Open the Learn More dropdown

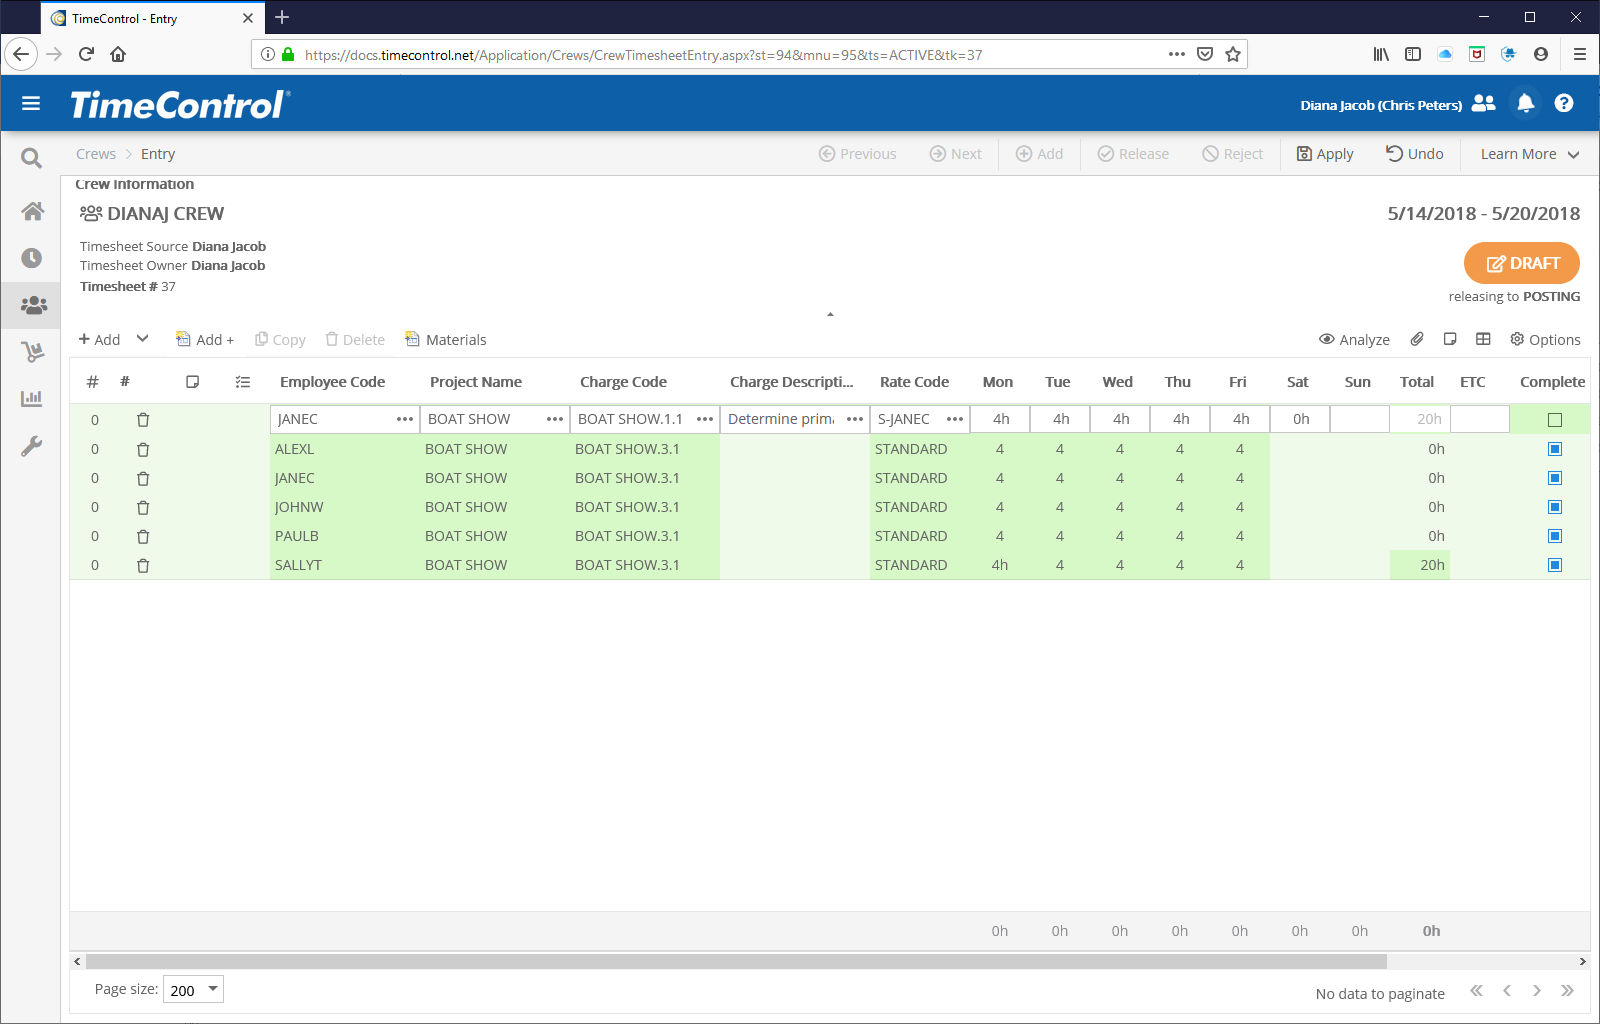point(1529,154)
